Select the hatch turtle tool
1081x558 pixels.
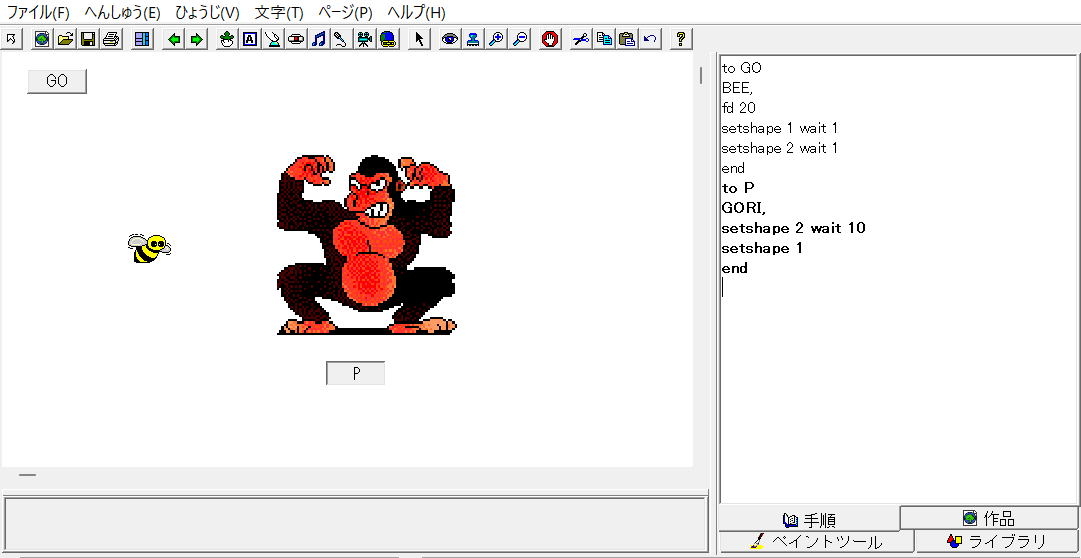tap(227, 39)
